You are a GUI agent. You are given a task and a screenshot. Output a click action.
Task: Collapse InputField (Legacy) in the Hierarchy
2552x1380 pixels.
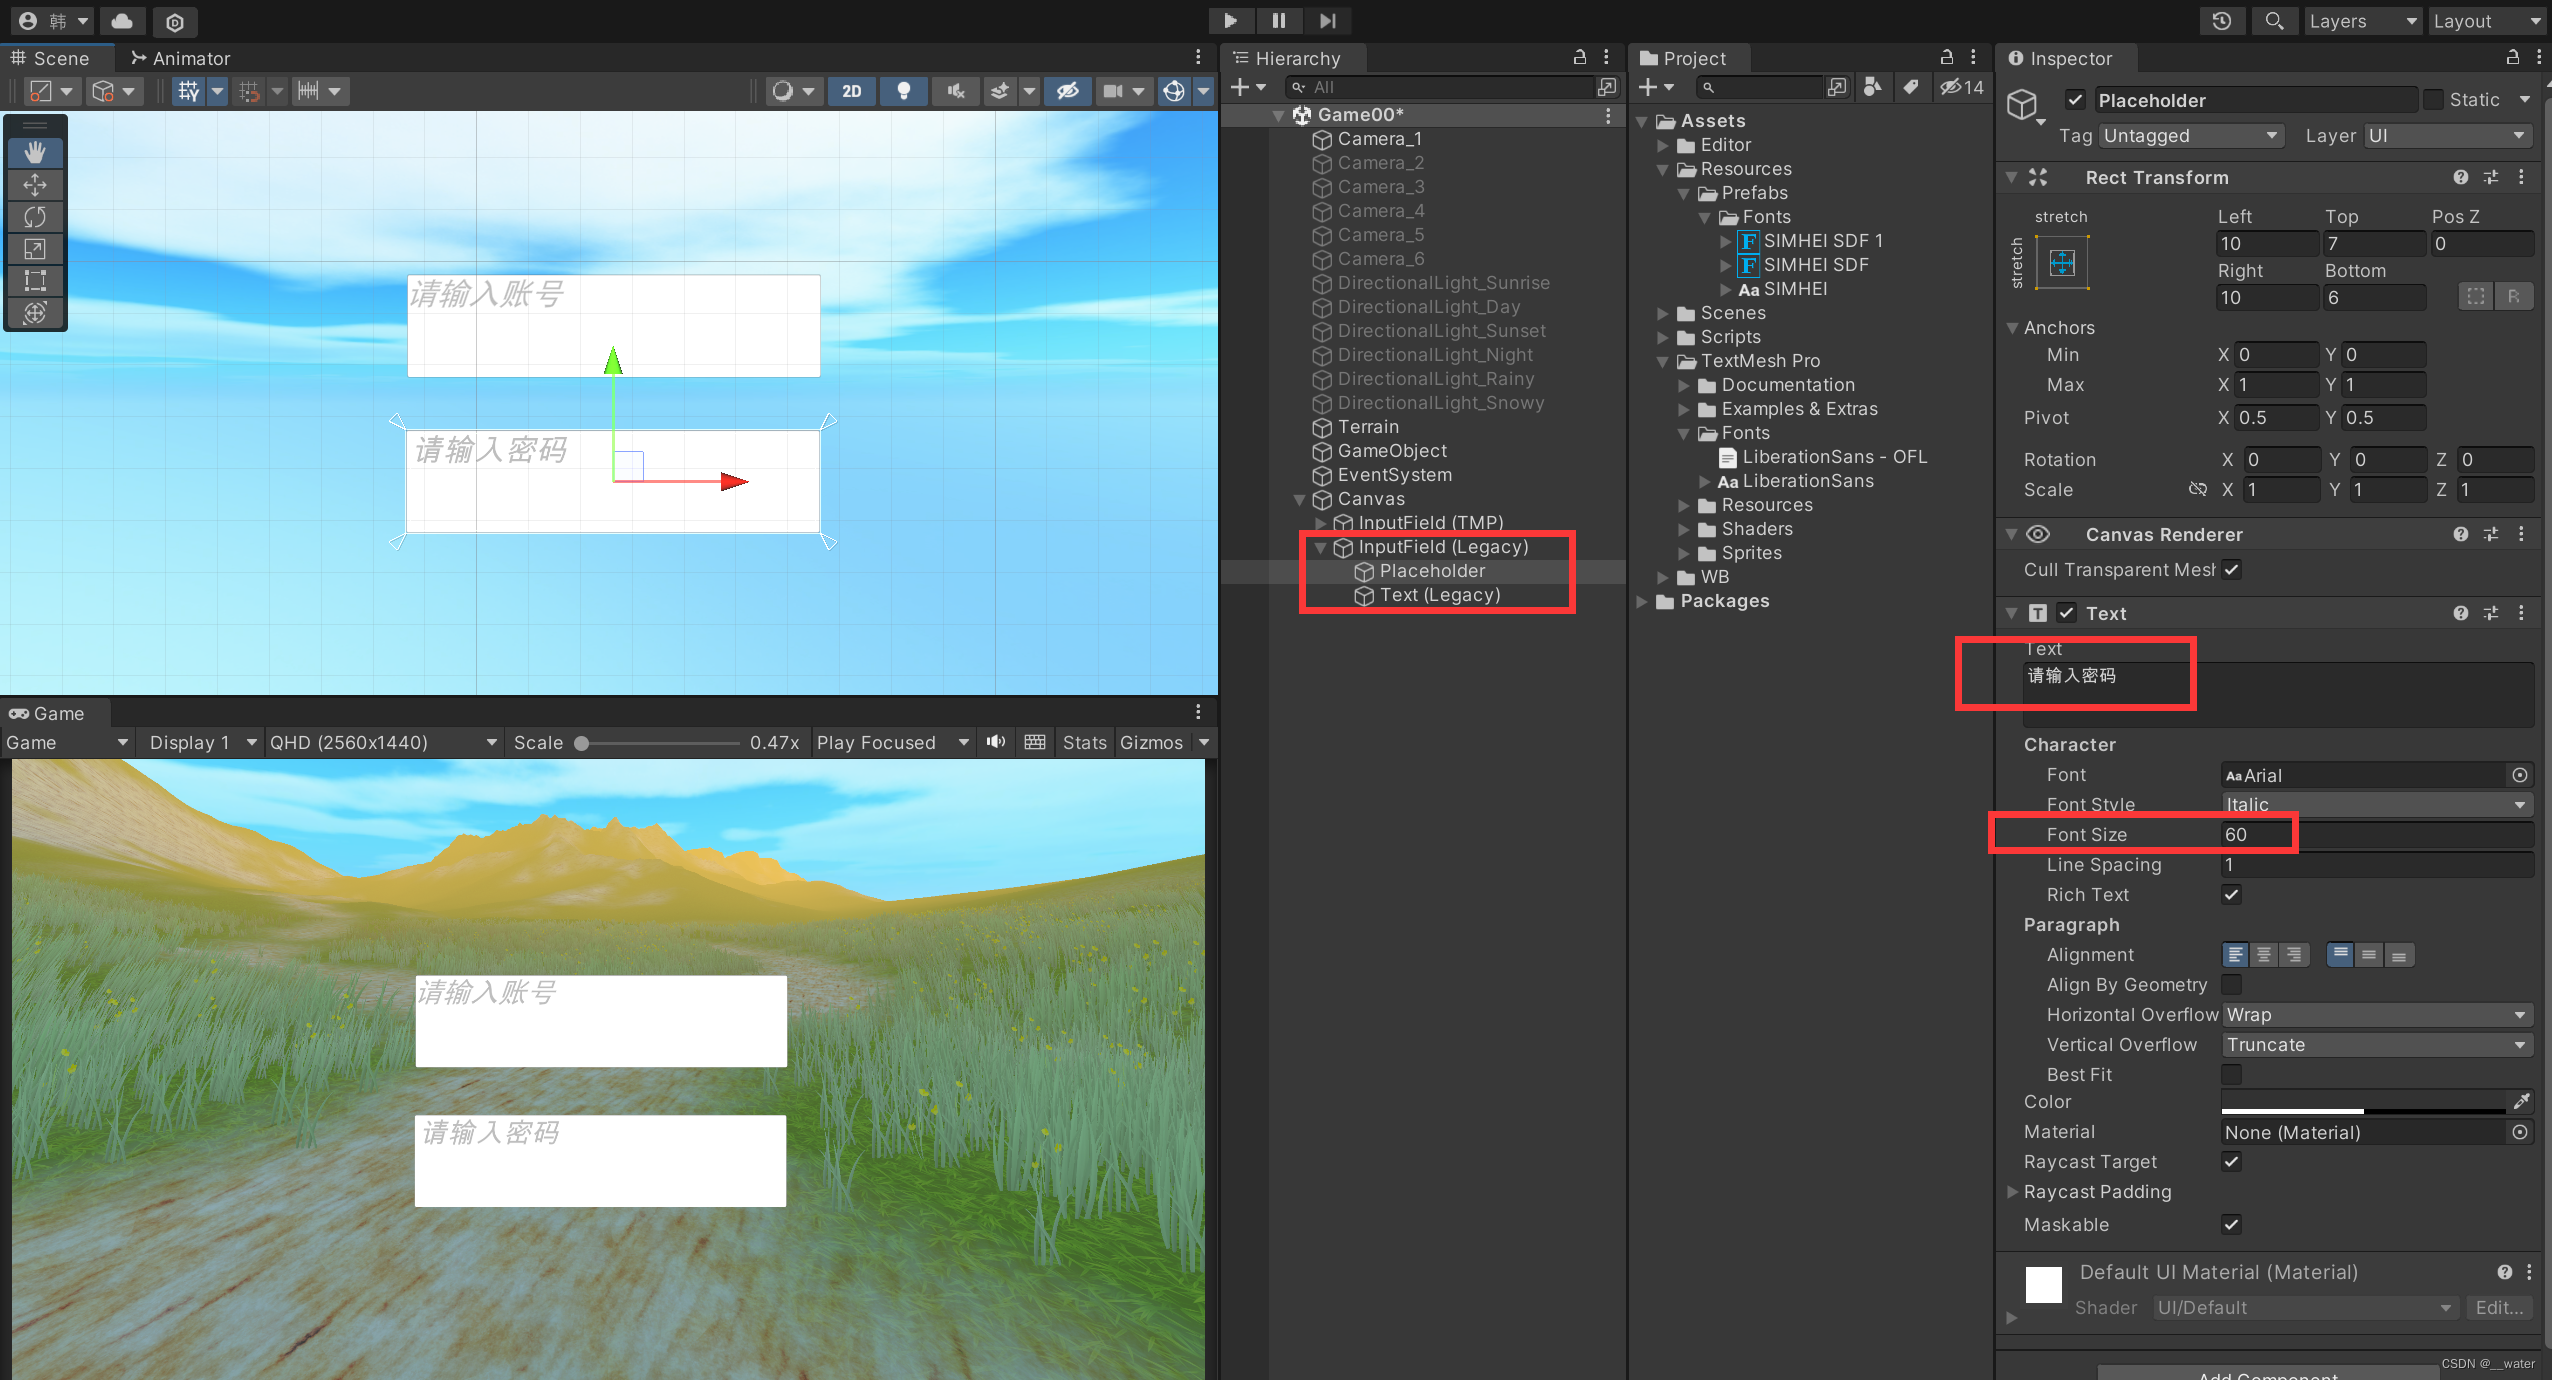click(x=1320, y=547)
